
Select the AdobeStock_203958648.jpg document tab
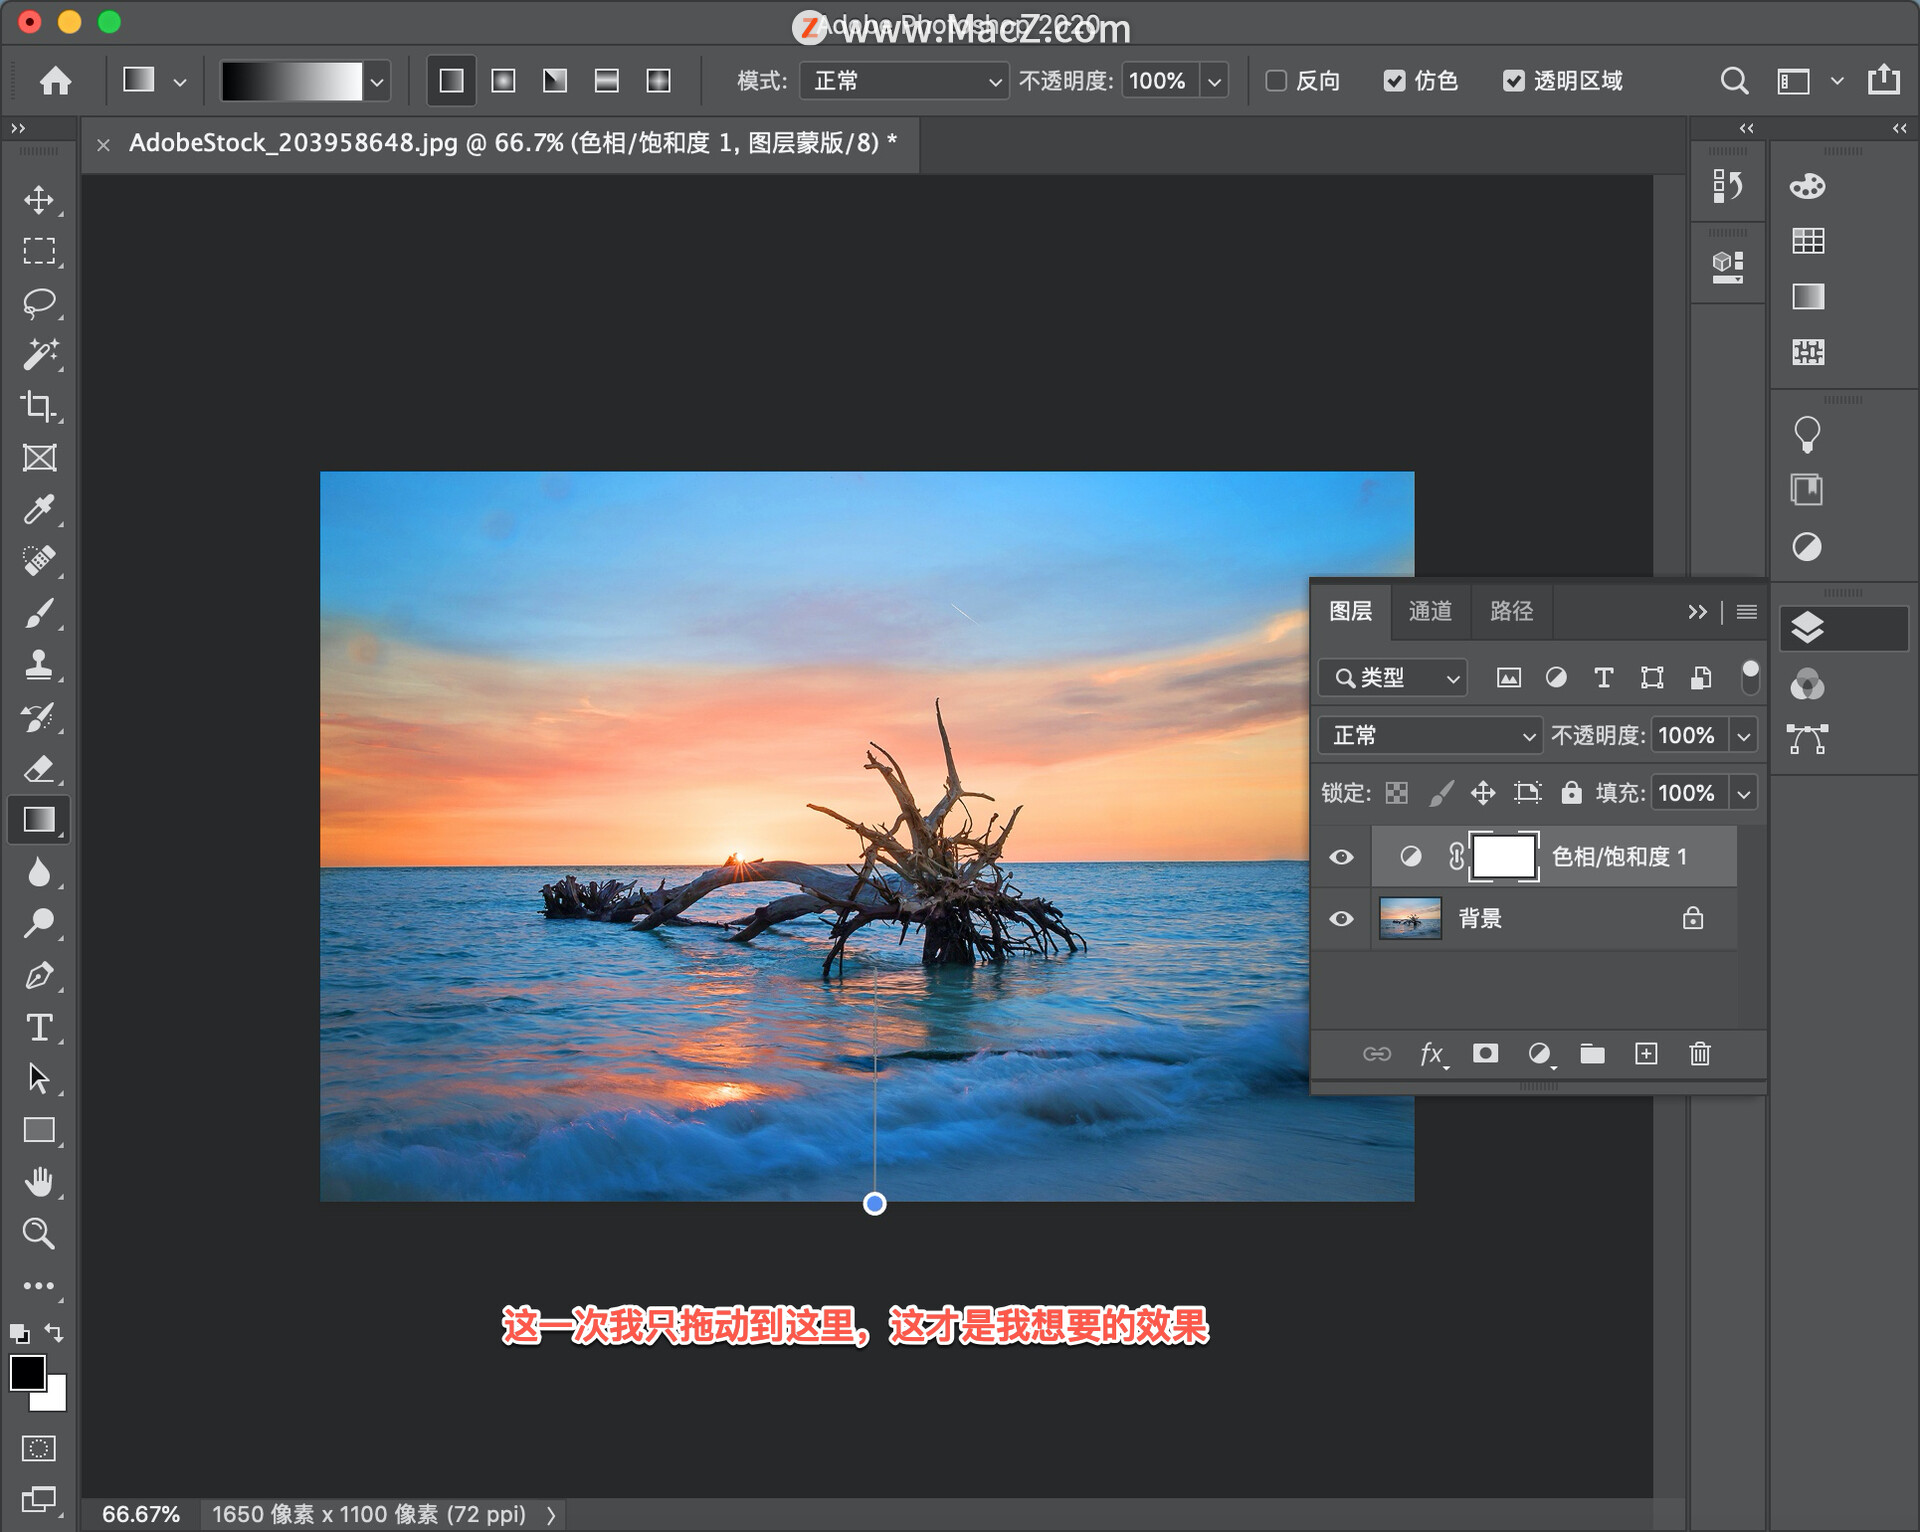coord(512,144)
